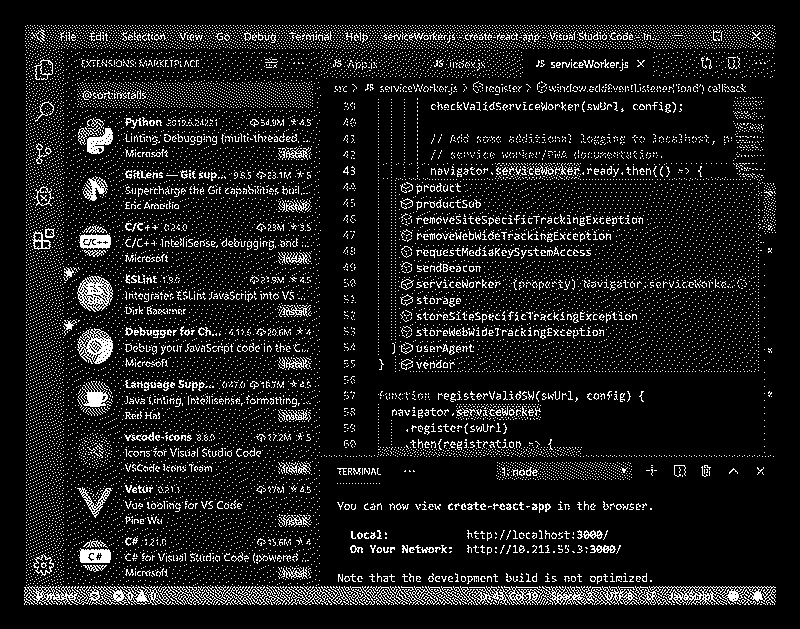Open the Manage gear icon
The height and width of the screenshot is (629, 800).
click(43, 565)
